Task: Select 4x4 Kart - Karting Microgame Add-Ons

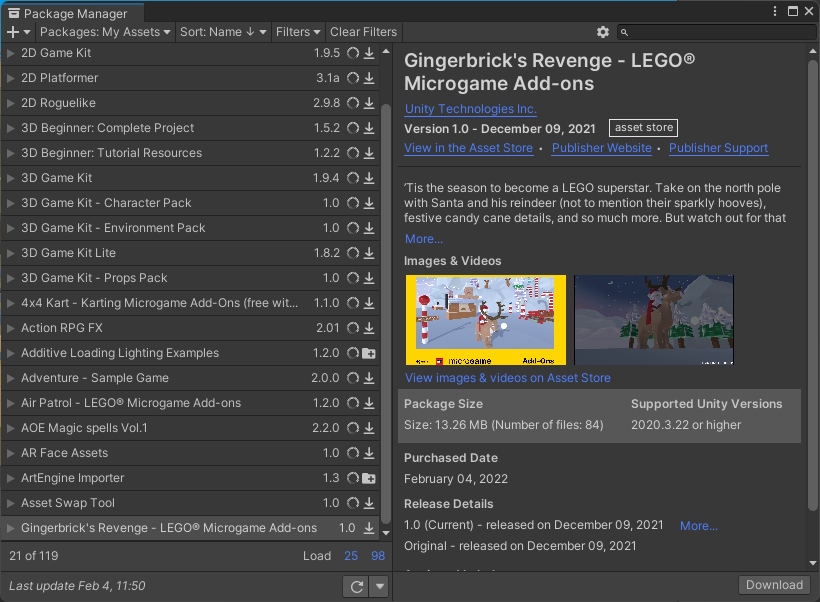Action: (190, 303)
